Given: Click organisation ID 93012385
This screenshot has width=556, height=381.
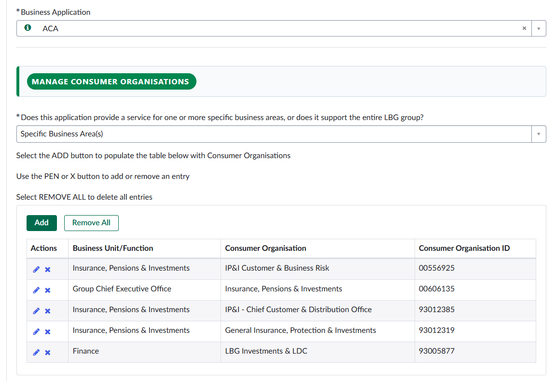Looking at the screenshot, I should pyautogui.click(x=437, y=309).
